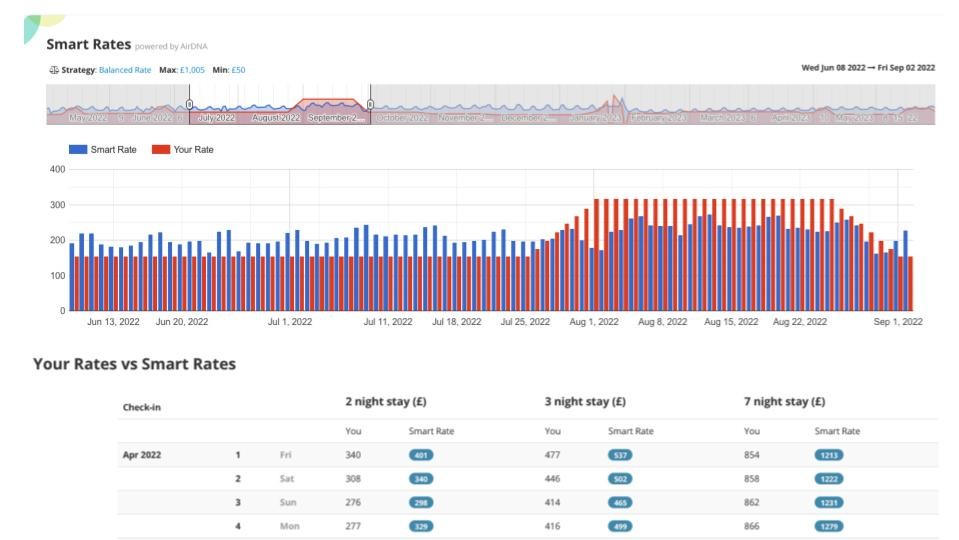Click Smart Rate pill 401 for Friday
The image size is (959, 540).
(x=421, y=455)
